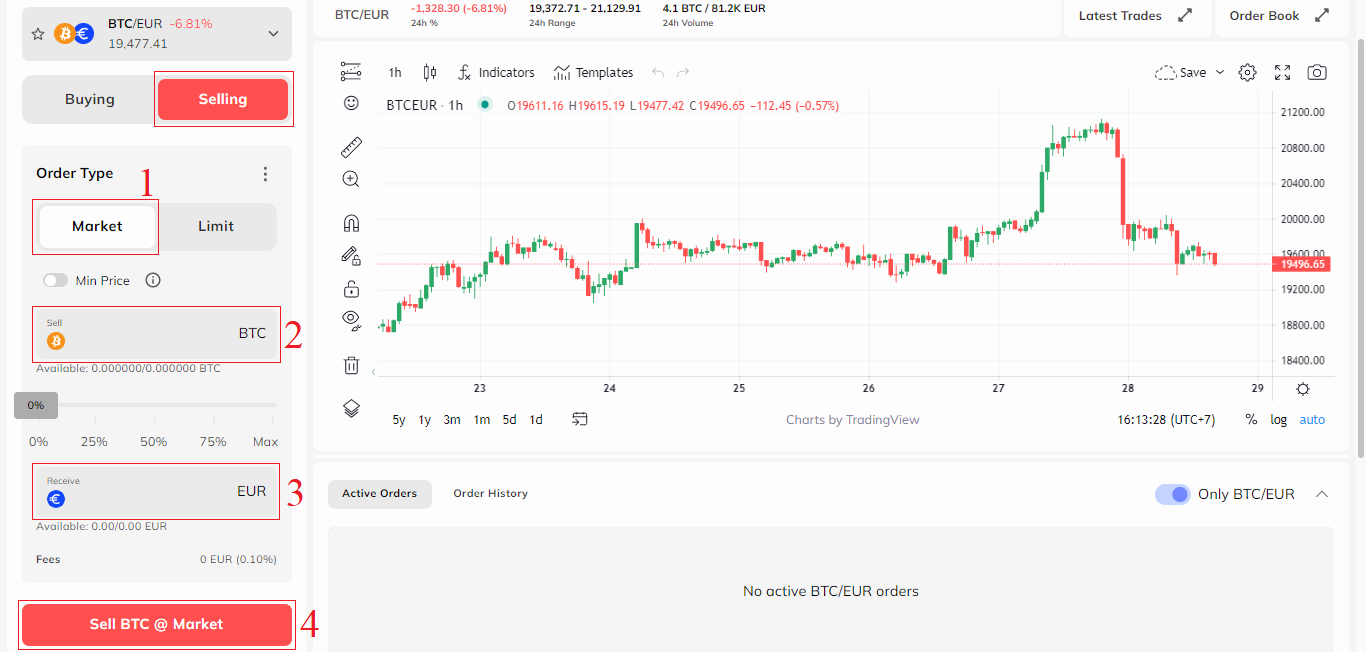Open chart settings via the gear icon
This screenshot has width=1366, height=652.
click(1247, 71)
